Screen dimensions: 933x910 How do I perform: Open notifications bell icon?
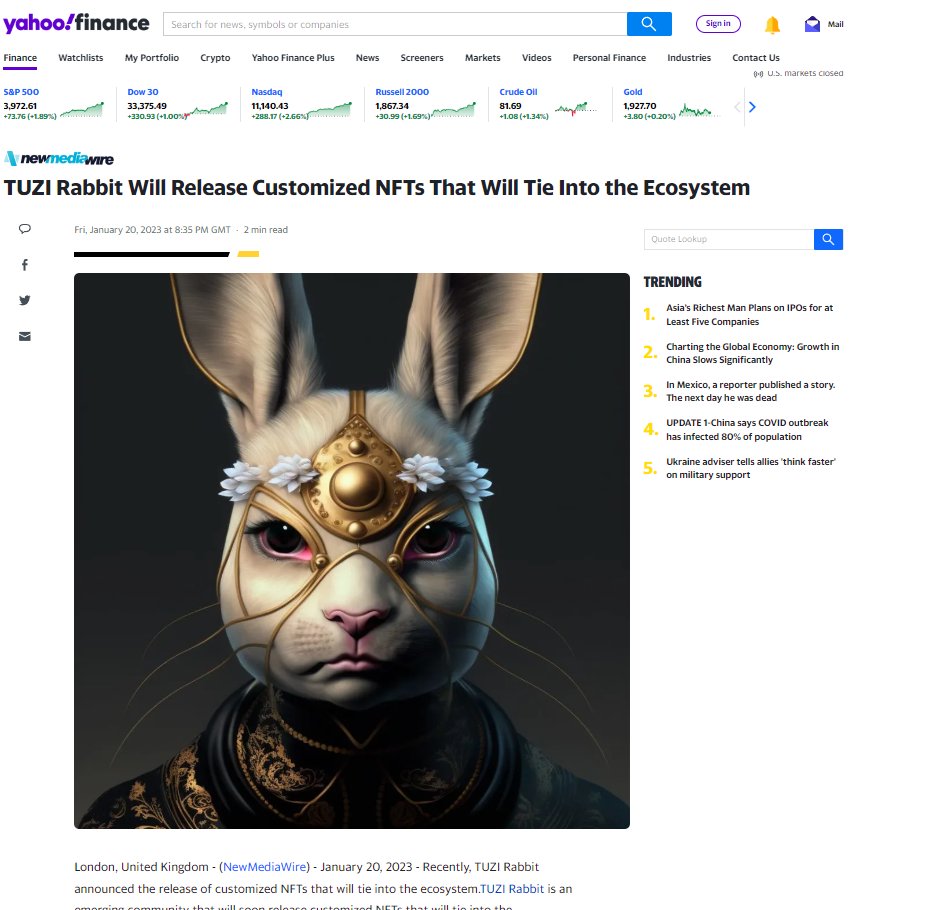tap(772, 24)
